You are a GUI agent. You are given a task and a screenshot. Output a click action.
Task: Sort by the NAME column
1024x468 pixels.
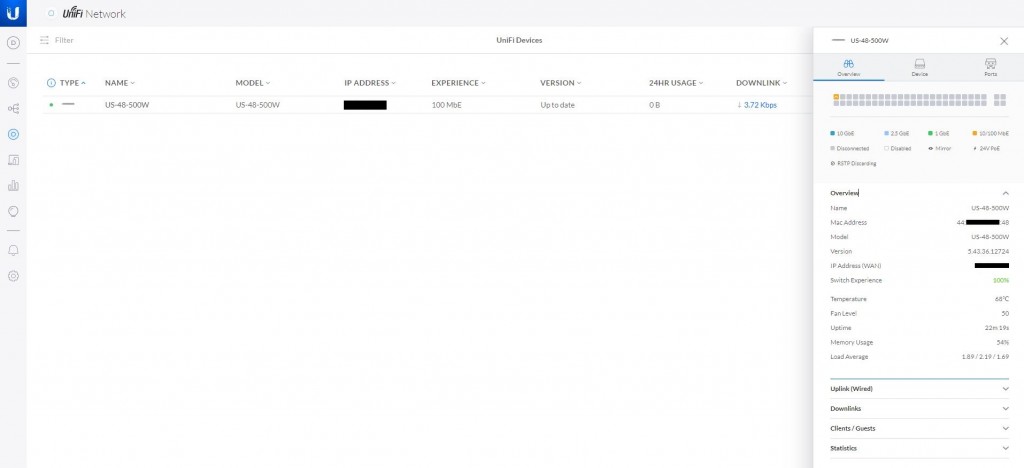120,83
